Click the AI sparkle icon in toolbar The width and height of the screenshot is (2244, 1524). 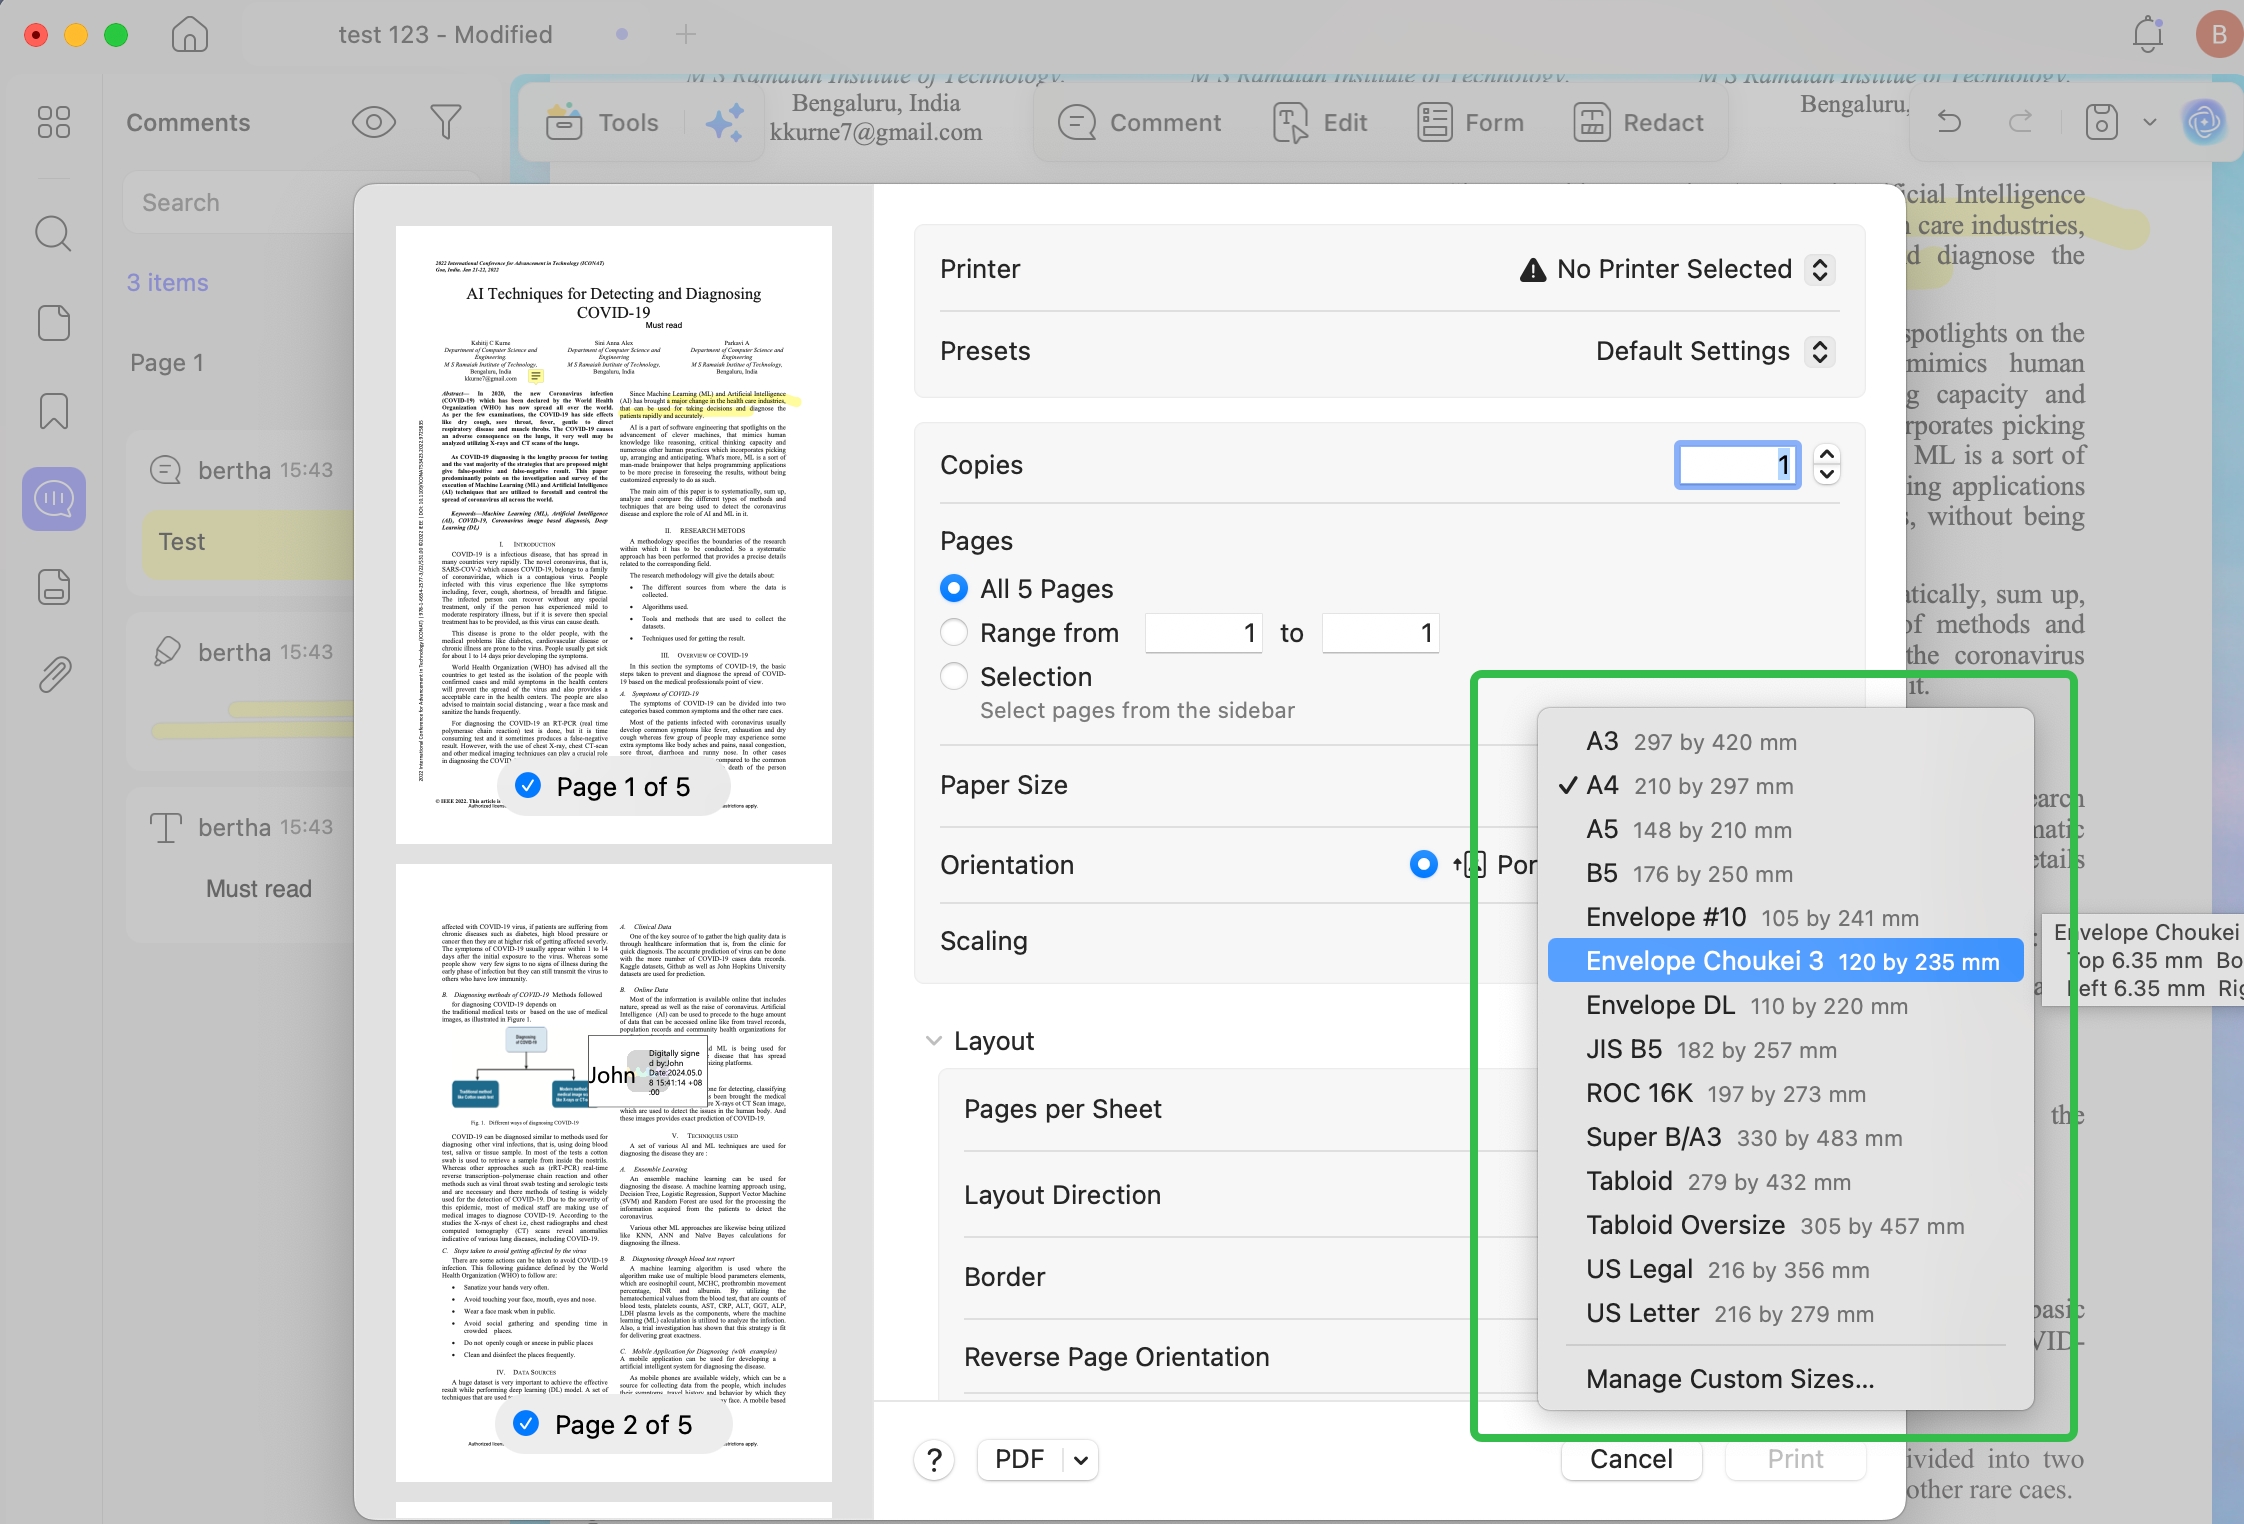click(x=726, y=123)
